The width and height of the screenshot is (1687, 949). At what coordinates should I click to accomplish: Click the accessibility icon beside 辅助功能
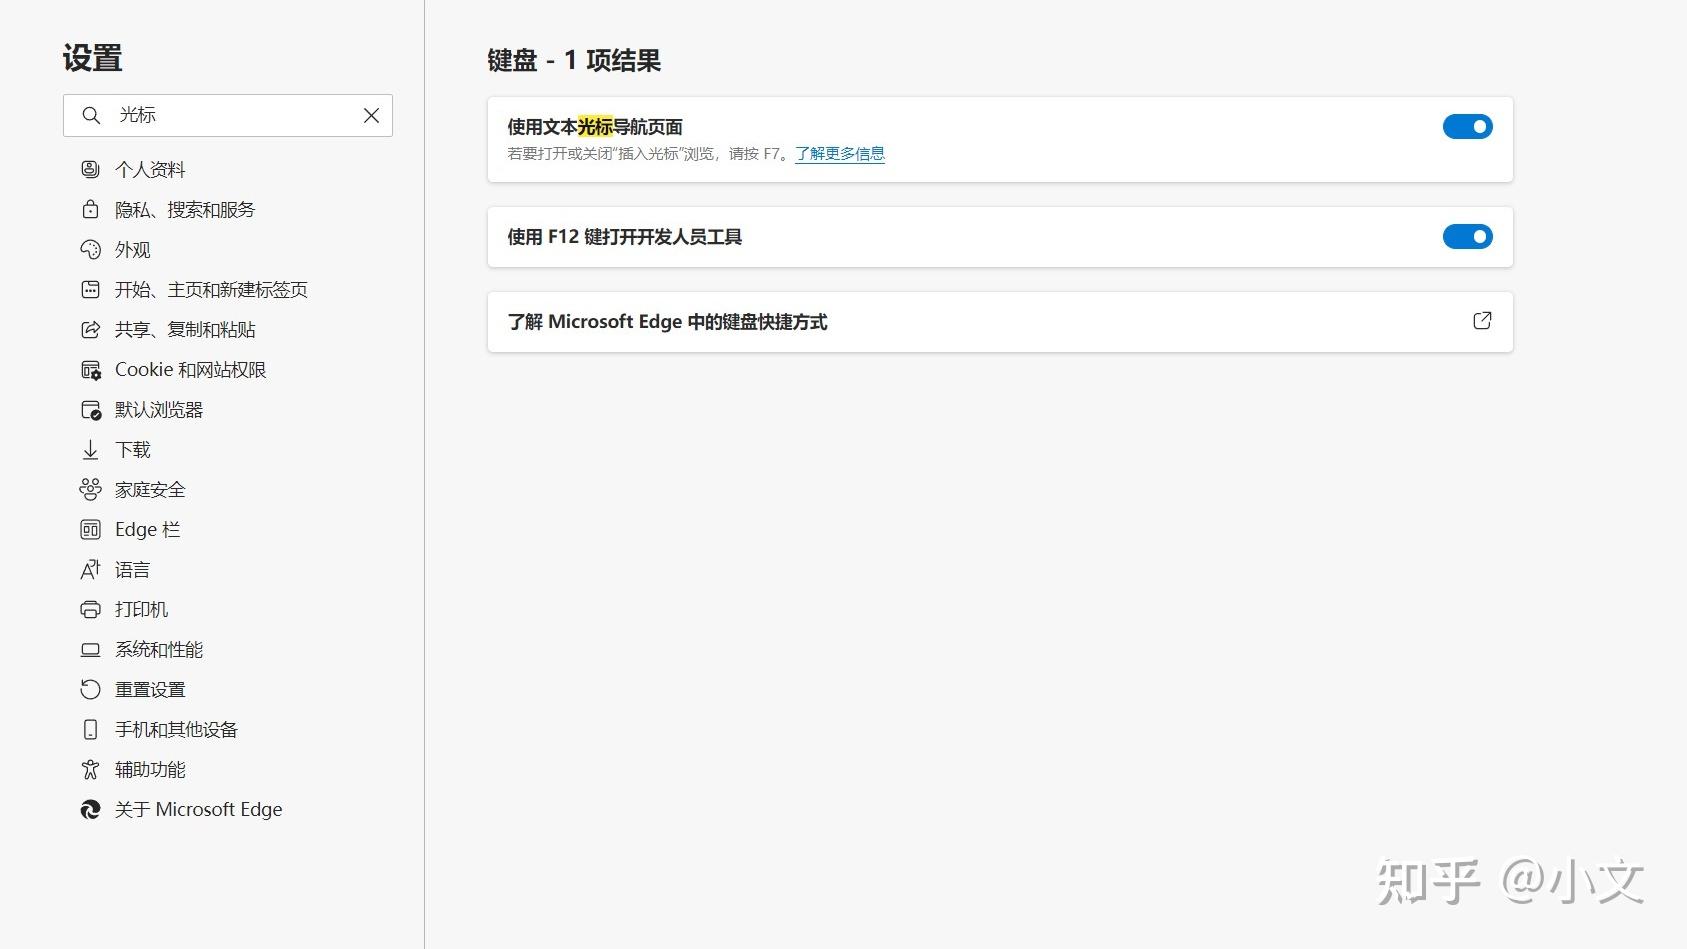click(90, 769)
